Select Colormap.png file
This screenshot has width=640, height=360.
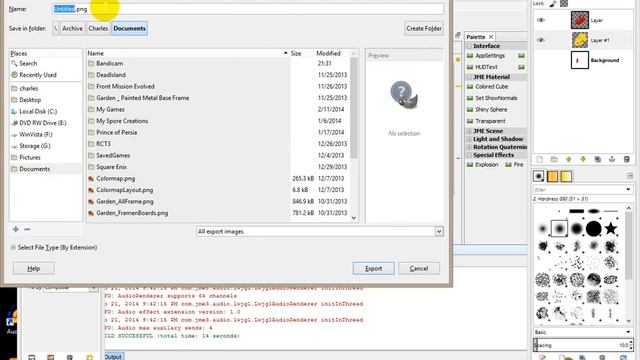click(x=116, y=178)
